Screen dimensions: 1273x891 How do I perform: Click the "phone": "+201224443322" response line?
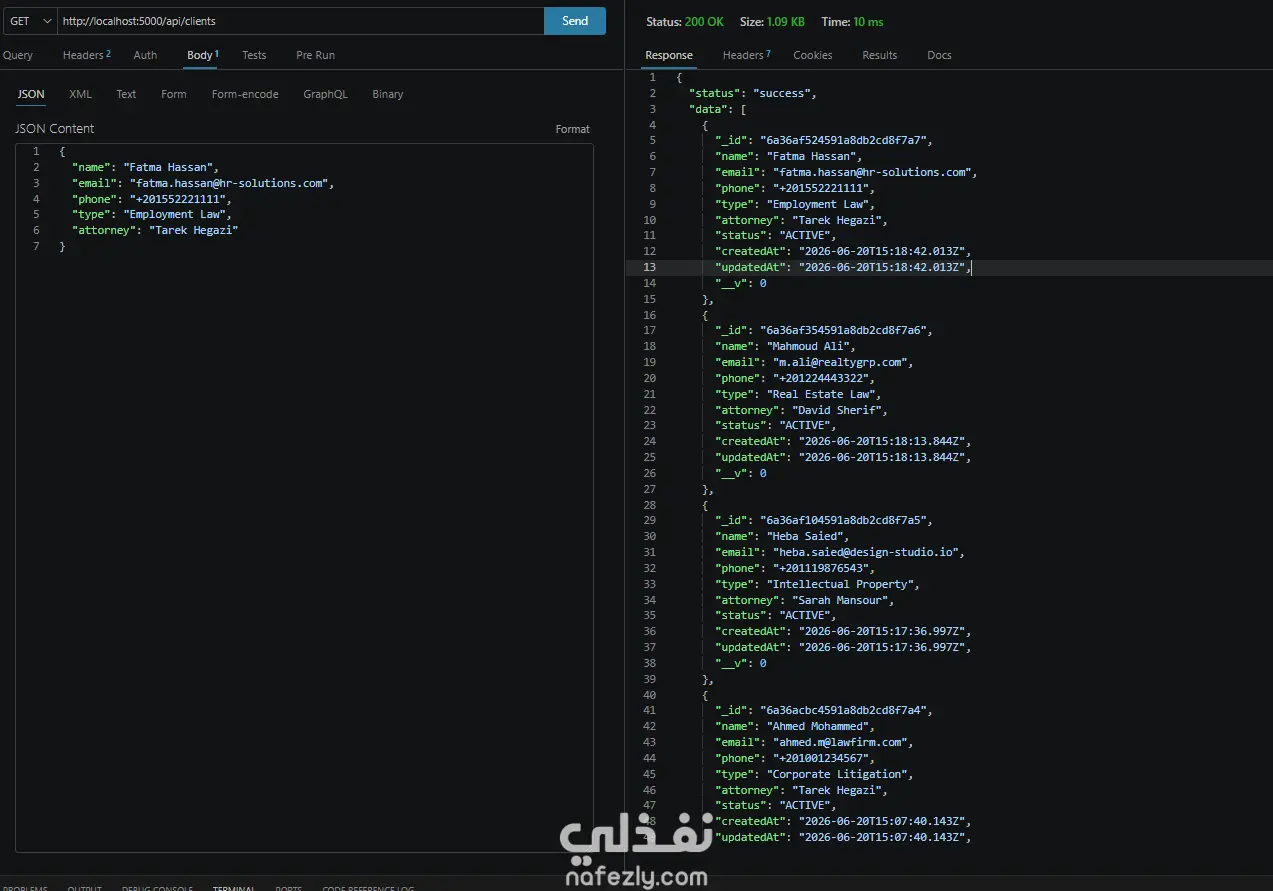click(x=795, y=378)
